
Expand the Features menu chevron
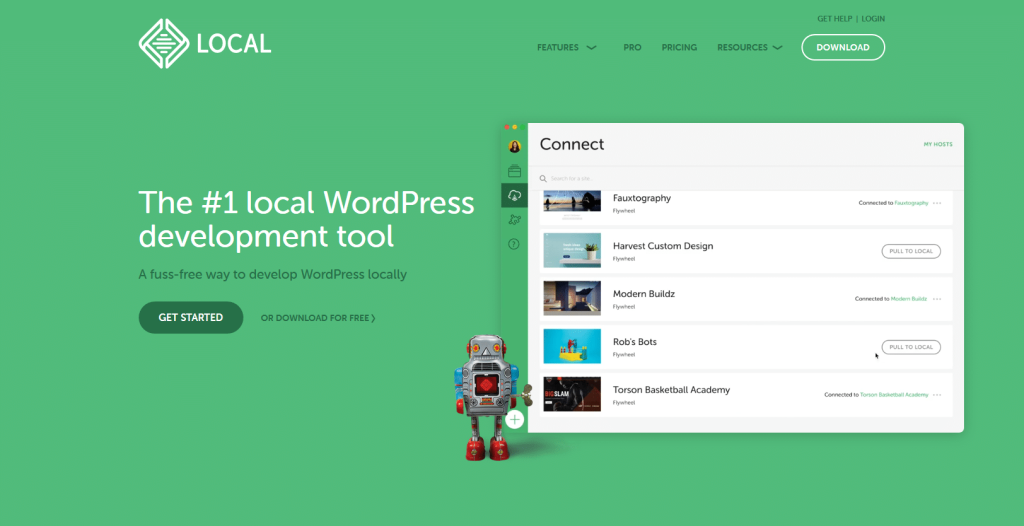591,48
